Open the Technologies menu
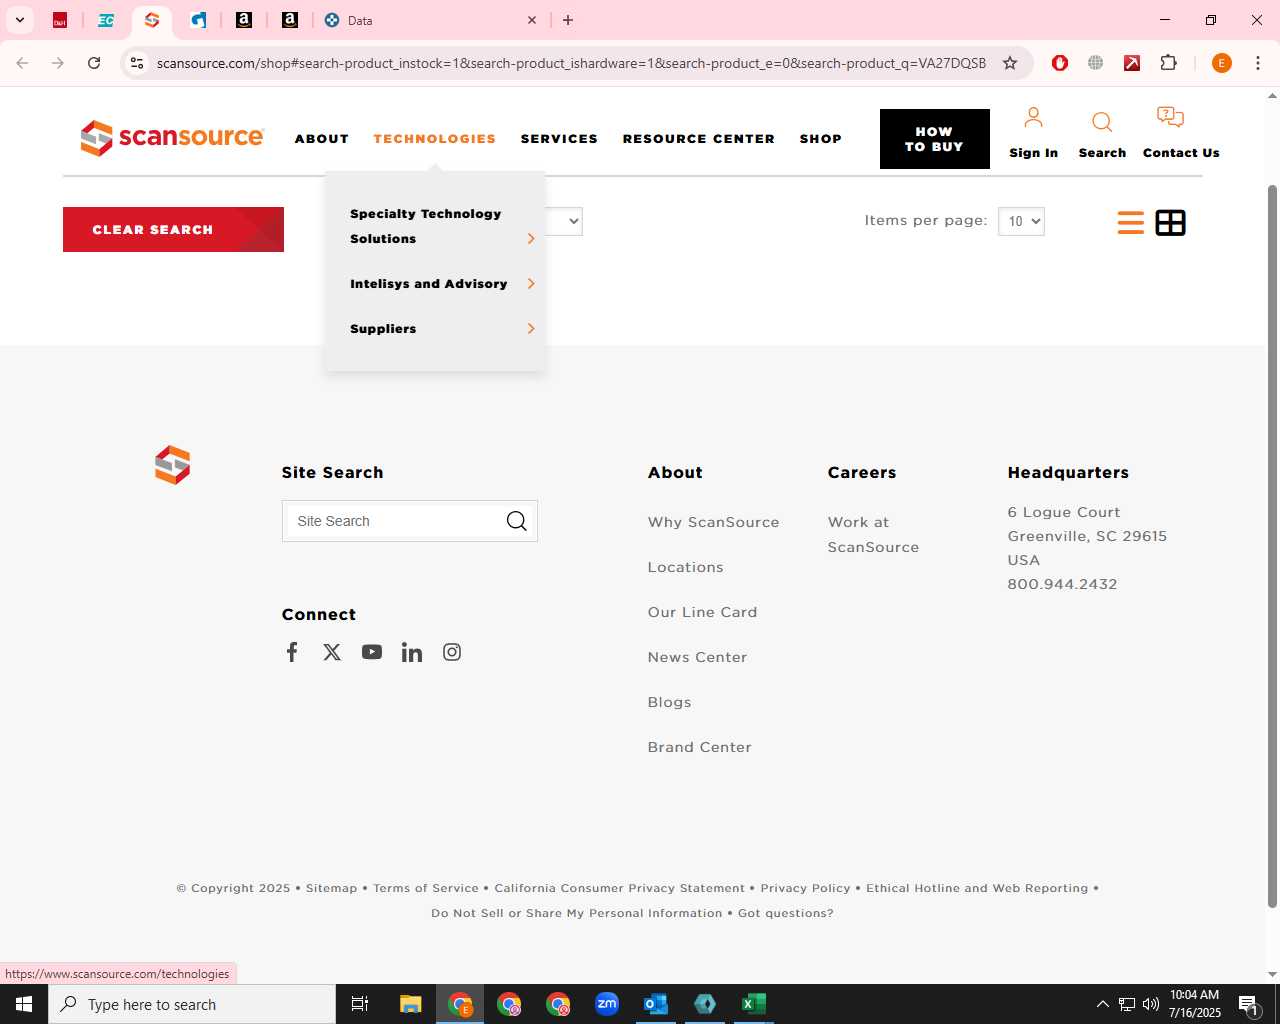1280x1024 pixels. pyautogui.click(x=435, y=139)
